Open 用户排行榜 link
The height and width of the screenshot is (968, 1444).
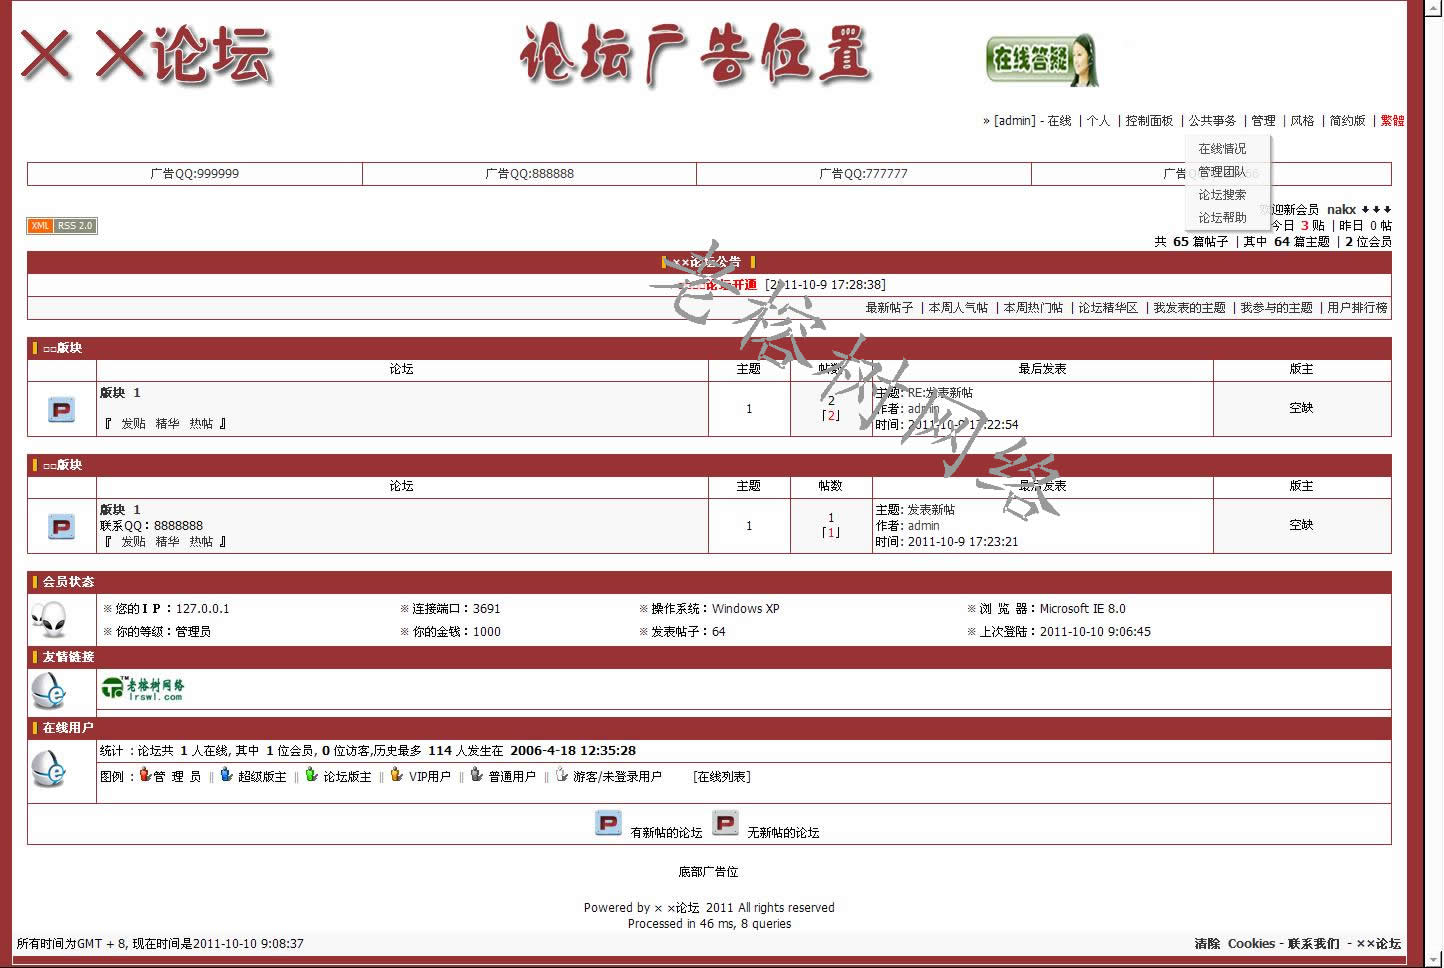click(x=1357, y=308)
